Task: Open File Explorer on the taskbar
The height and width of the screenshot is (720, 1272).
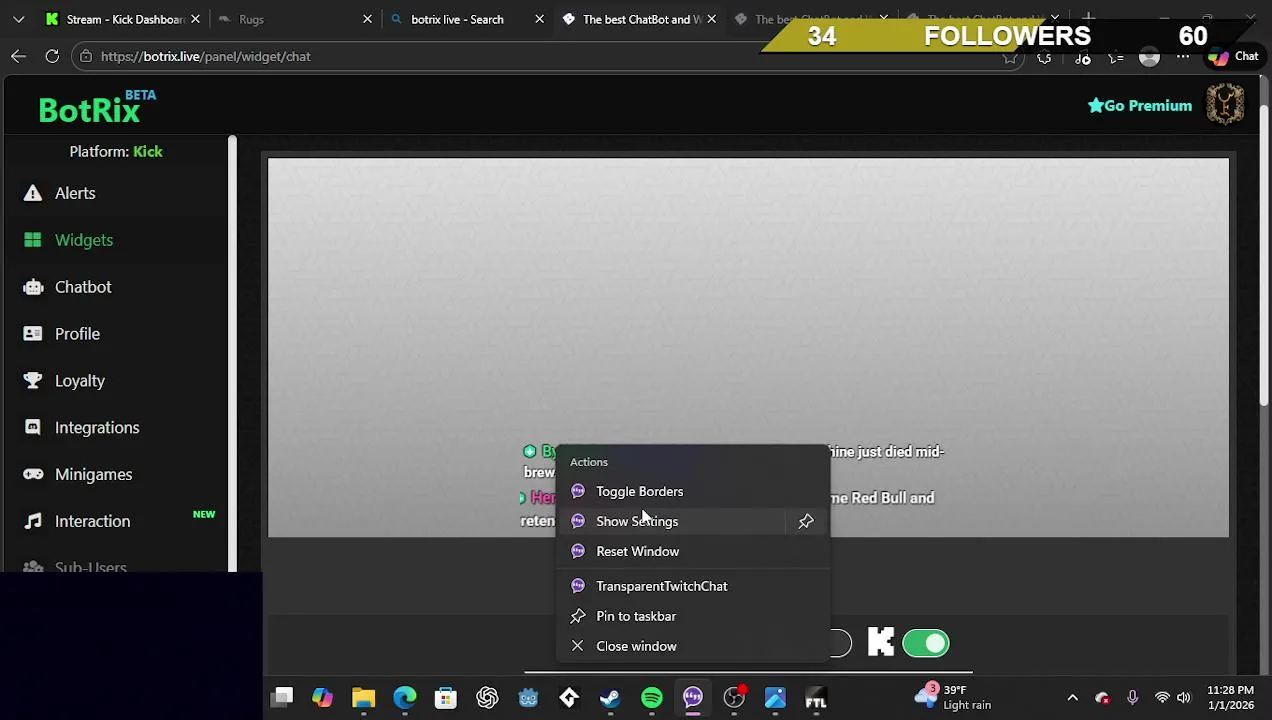Action: (364, 698)
